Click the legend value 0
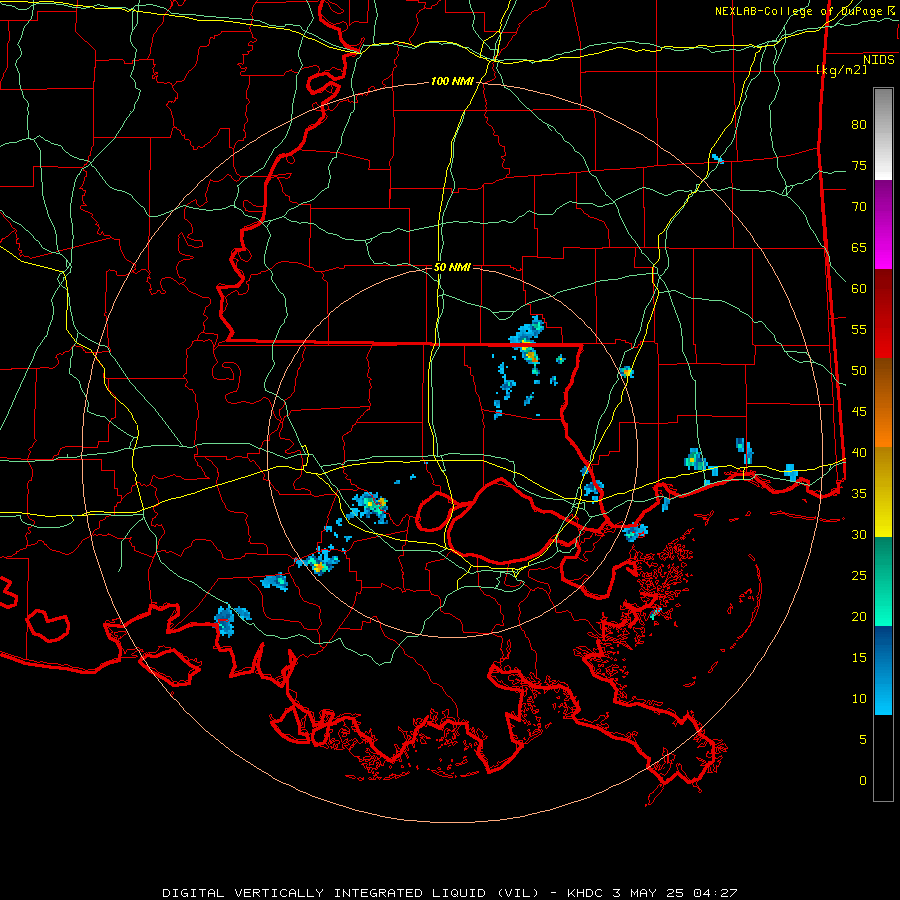Viewport: 900px width, 900px height. tap(863, 781)
